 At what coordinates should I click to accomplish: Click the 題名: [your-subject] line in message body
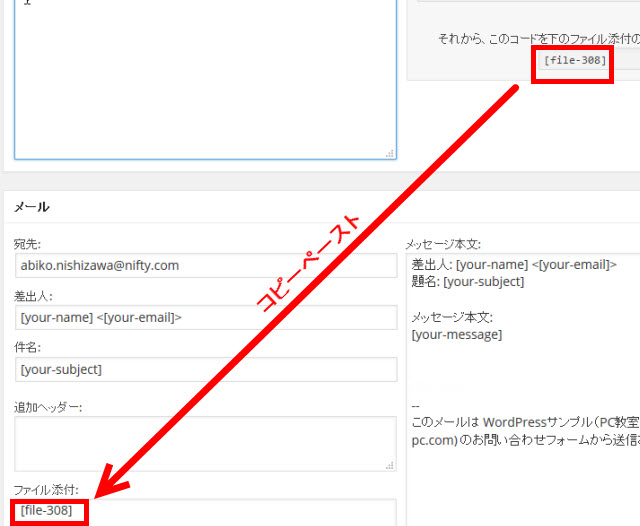pos(468,282)
